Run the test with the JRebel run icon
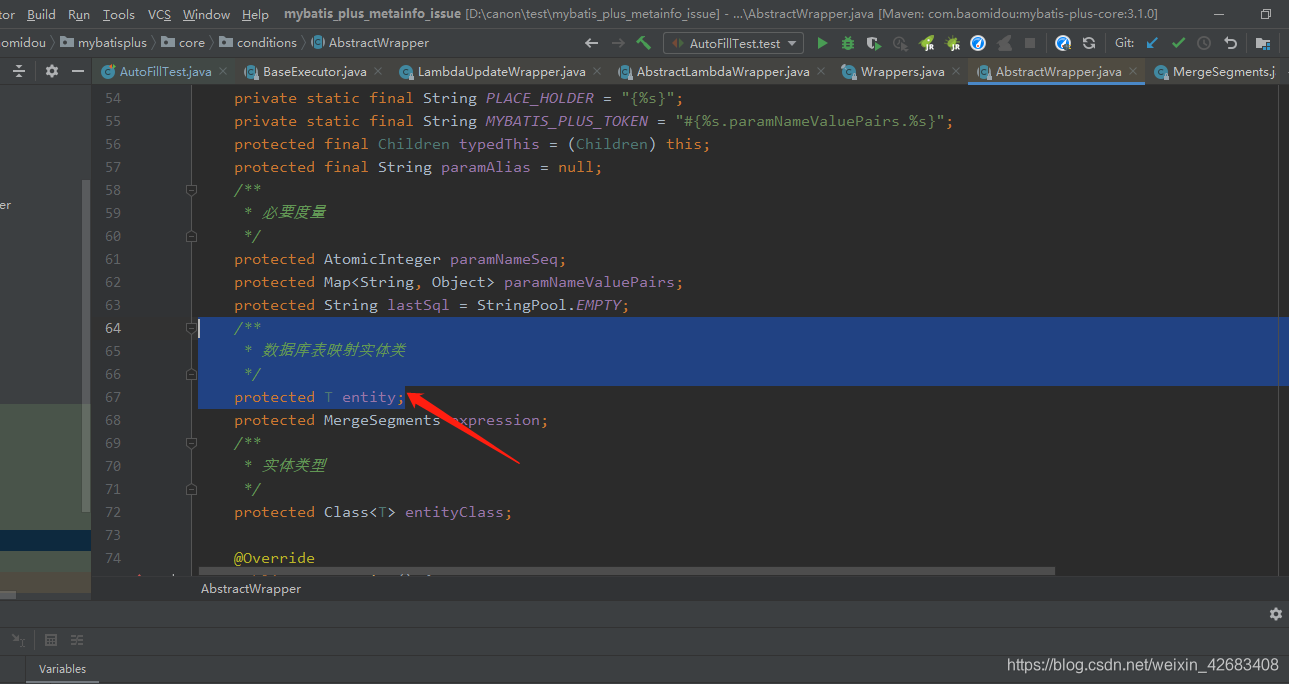 pyautogui.click(x=925, y=43)
